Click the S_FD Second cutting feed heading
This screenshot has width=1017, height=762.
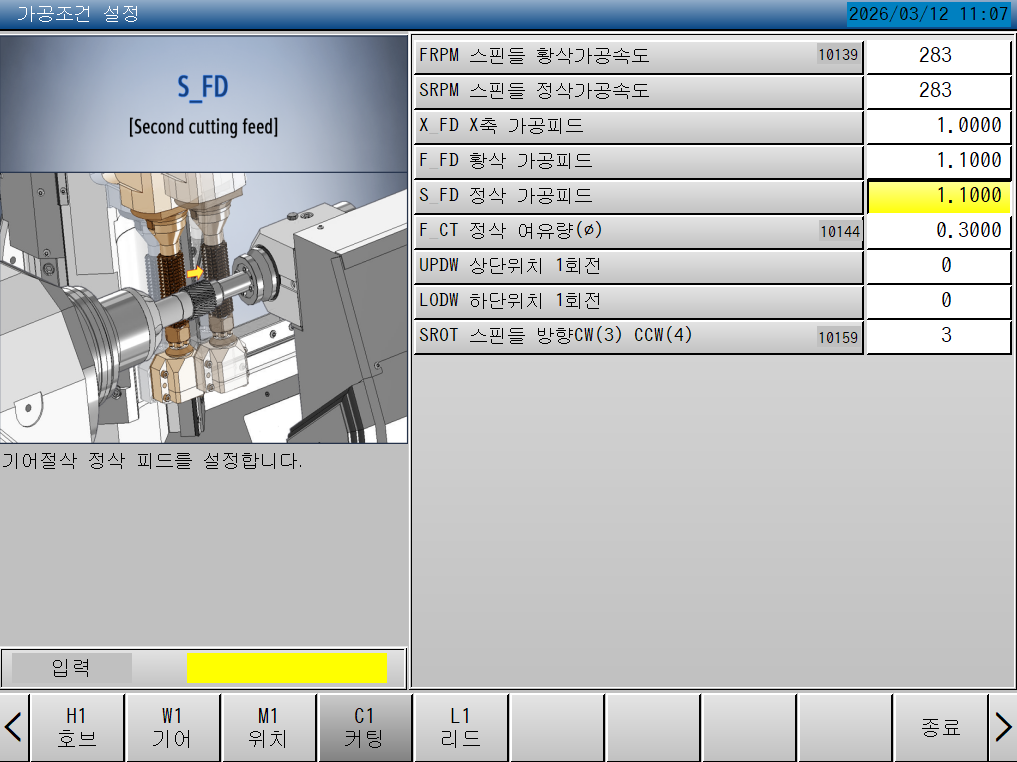(x=204, y=104)
